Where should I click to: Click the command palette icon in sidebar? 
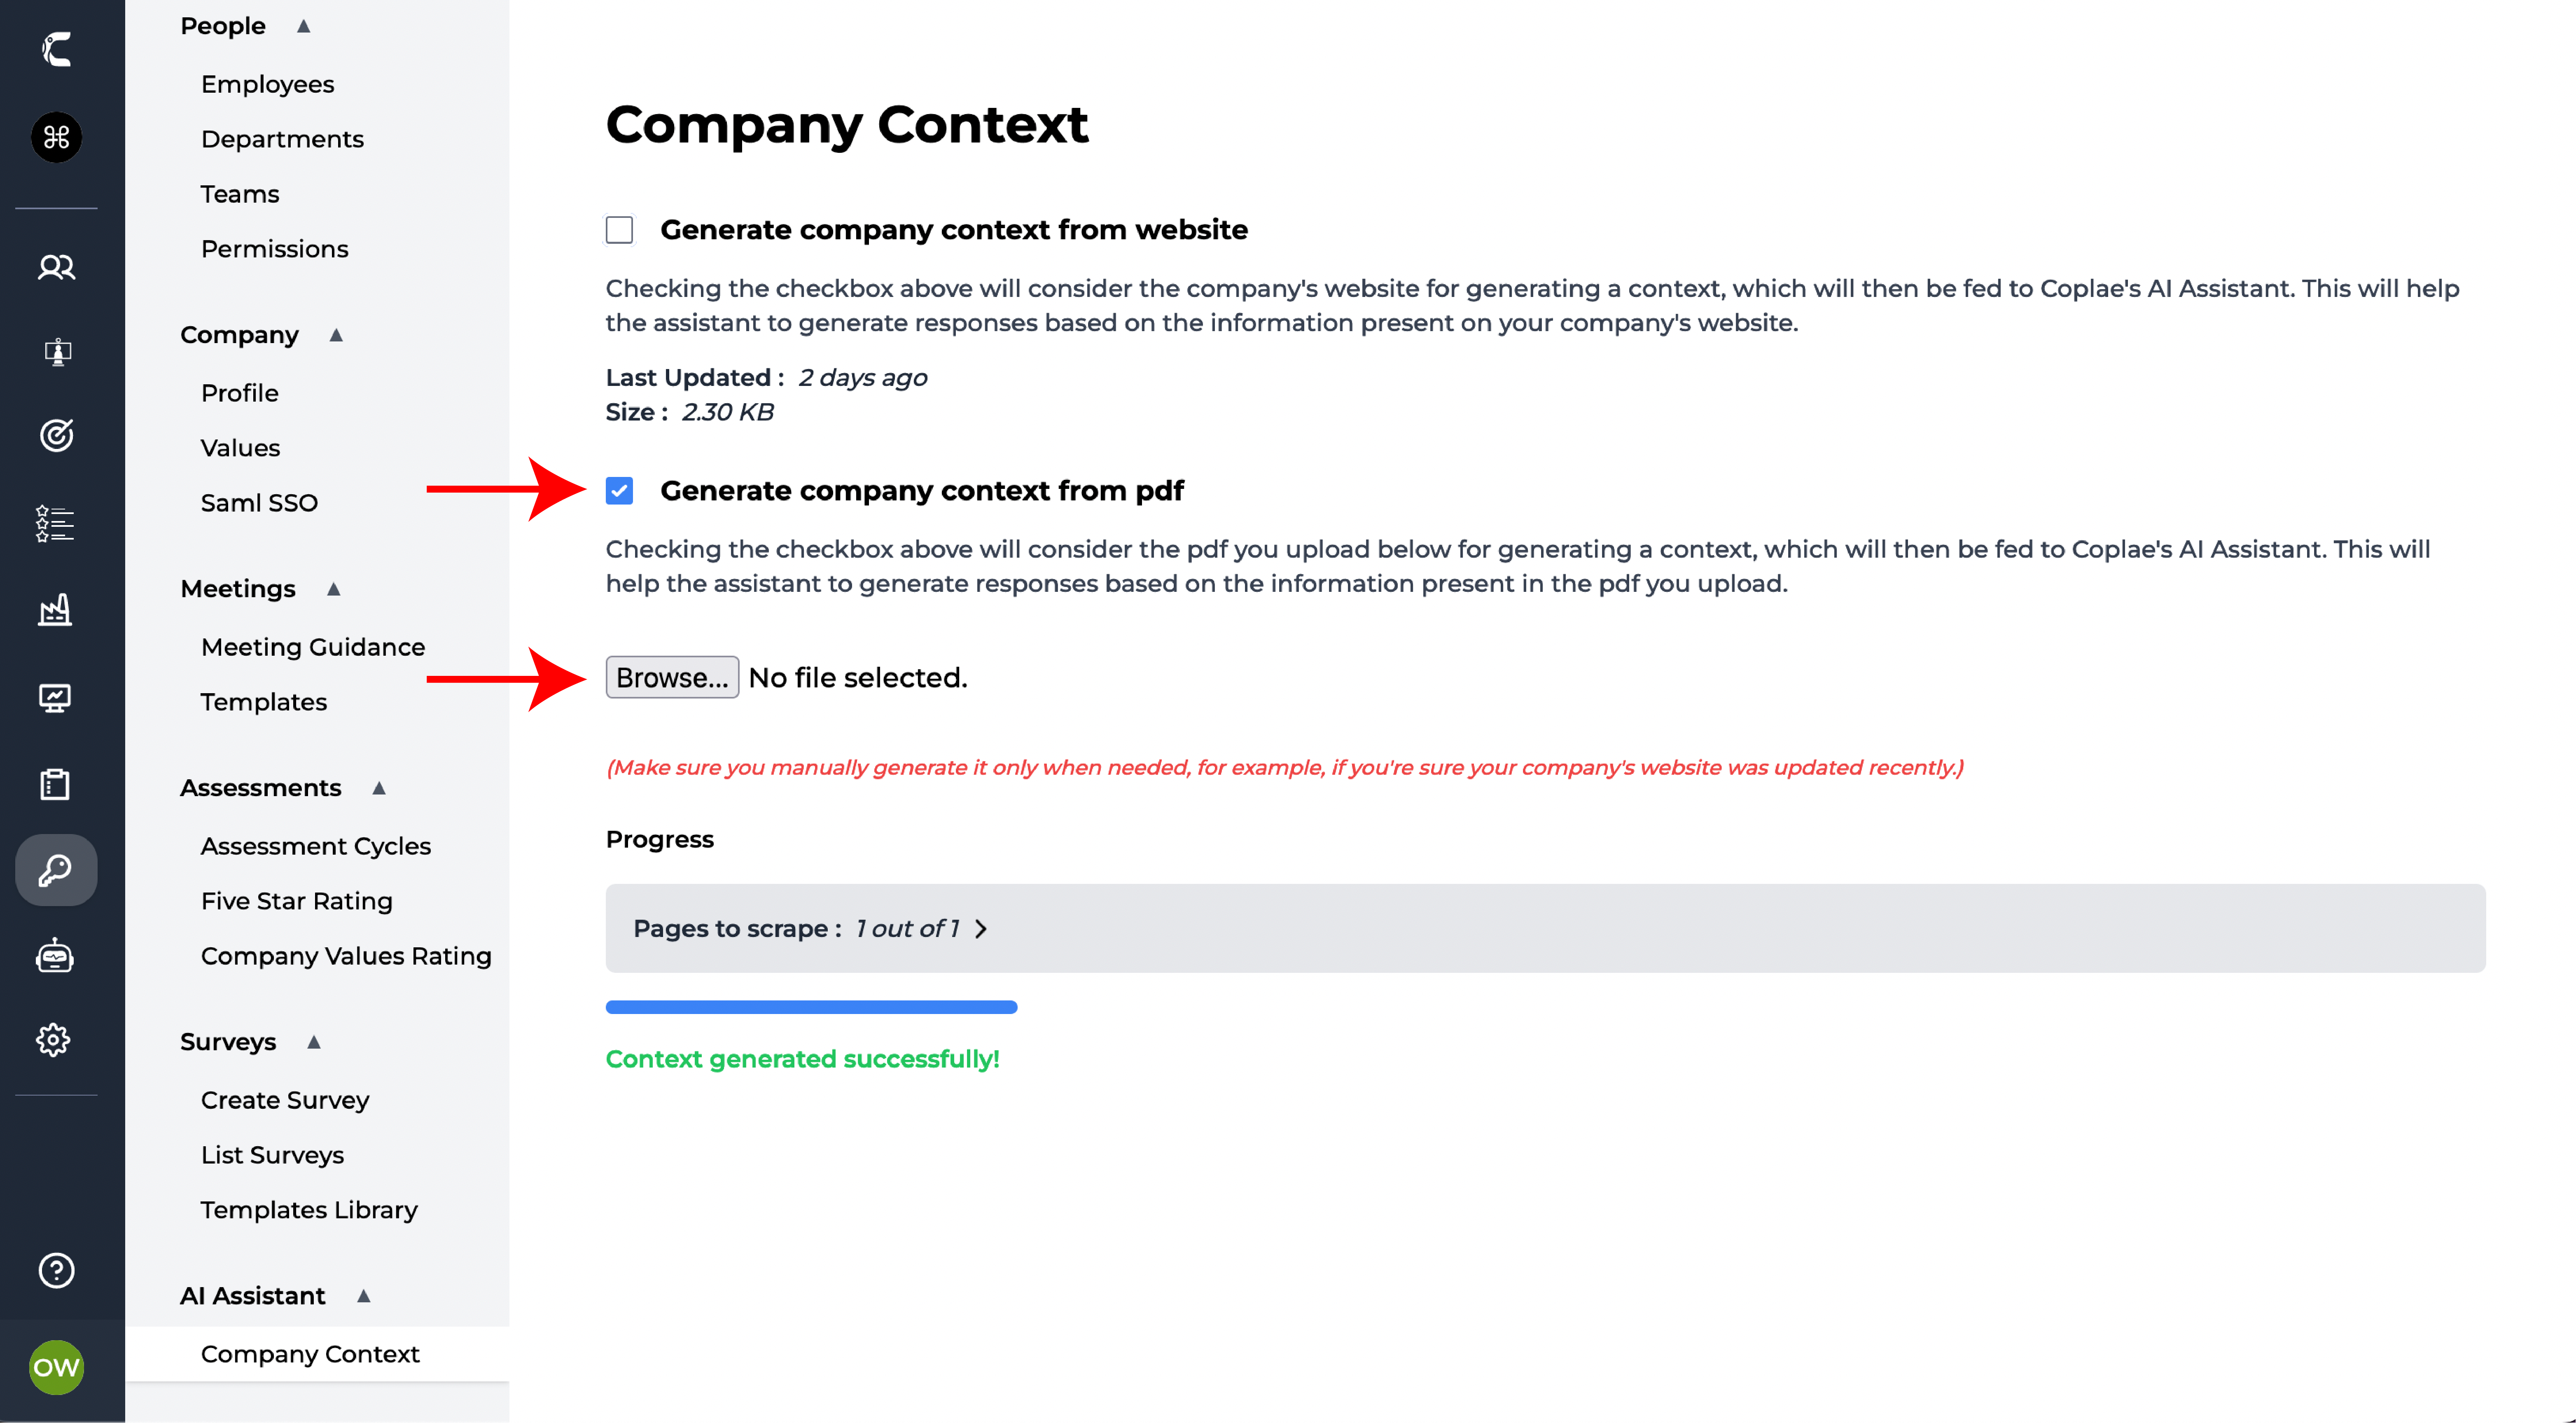pos(56,137)
